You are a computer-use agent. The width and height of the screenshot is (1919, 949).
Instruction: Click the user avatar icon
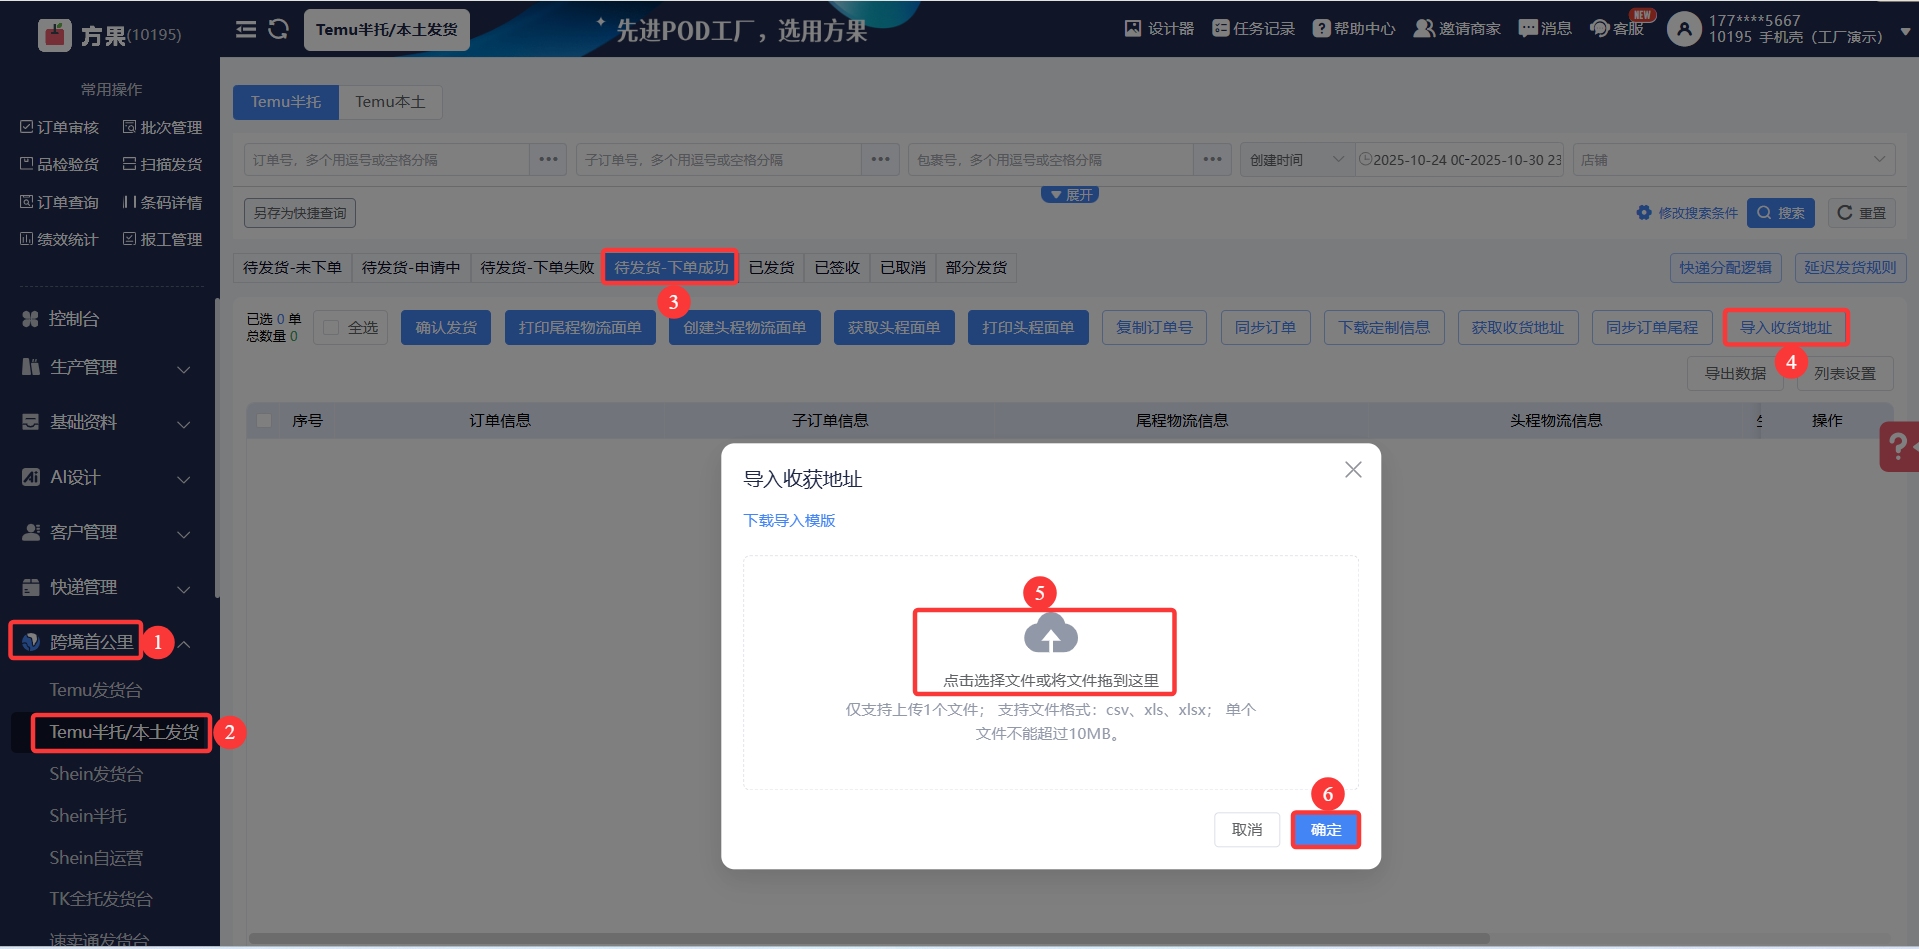[x=1684, y=29]
